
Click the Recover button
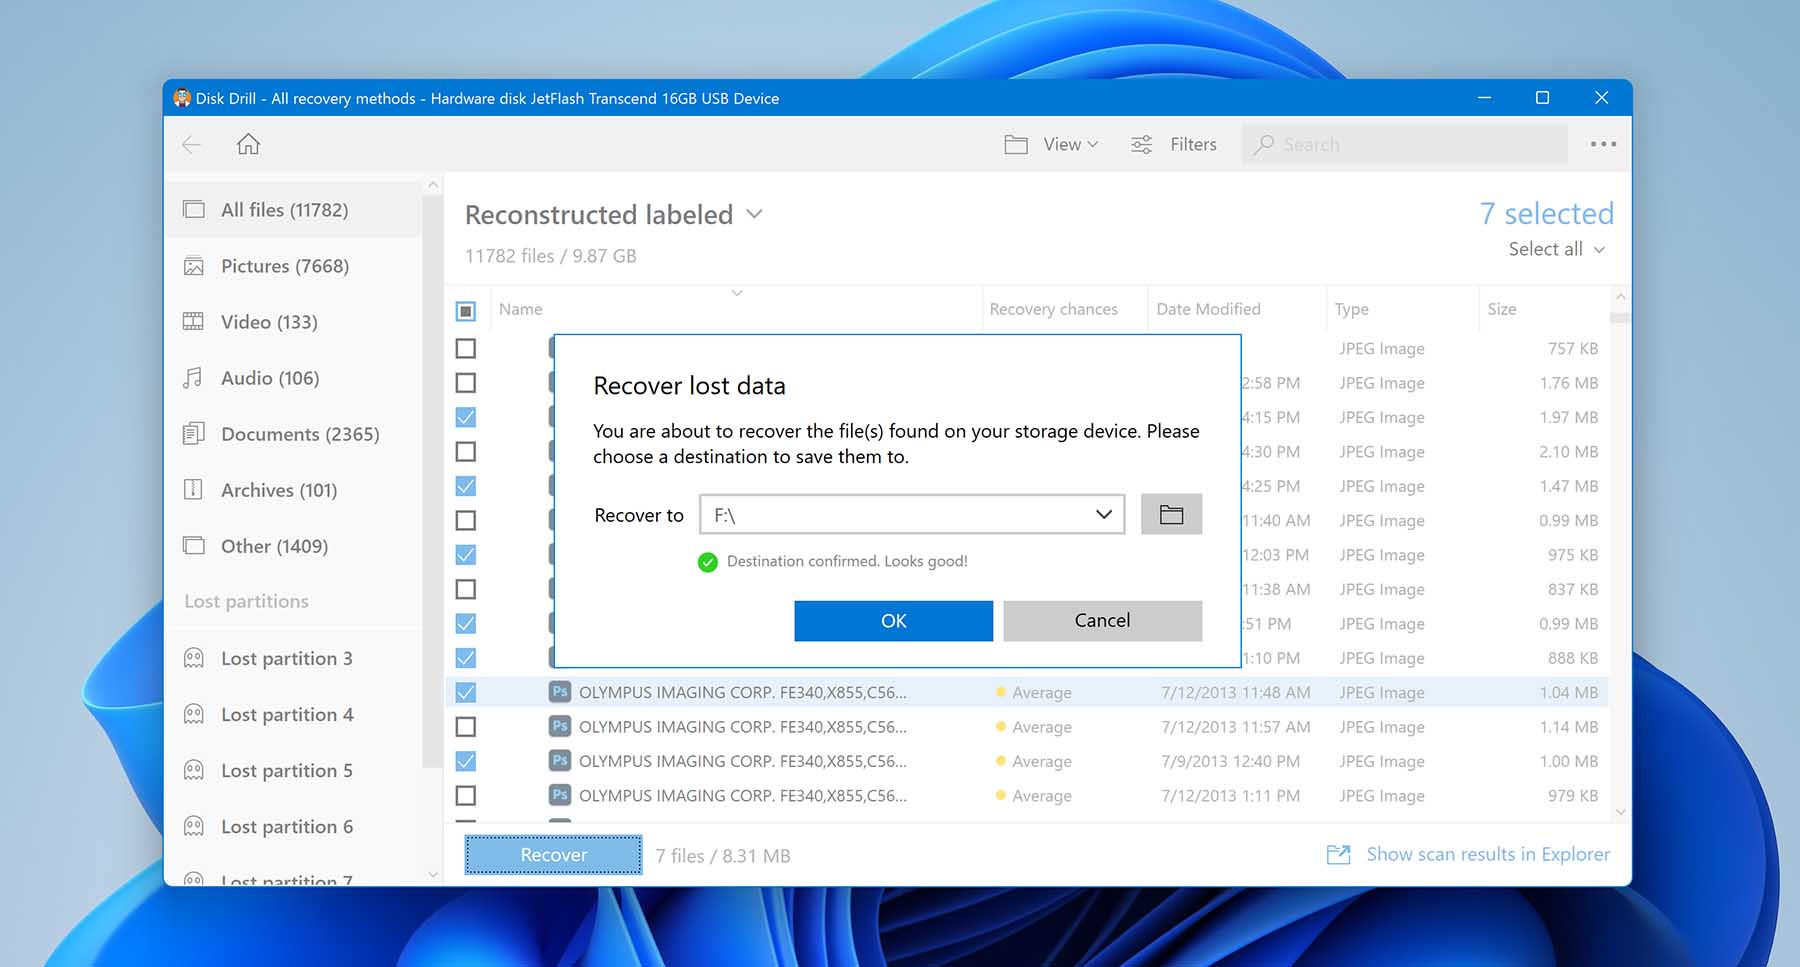[x=553, y=855]
